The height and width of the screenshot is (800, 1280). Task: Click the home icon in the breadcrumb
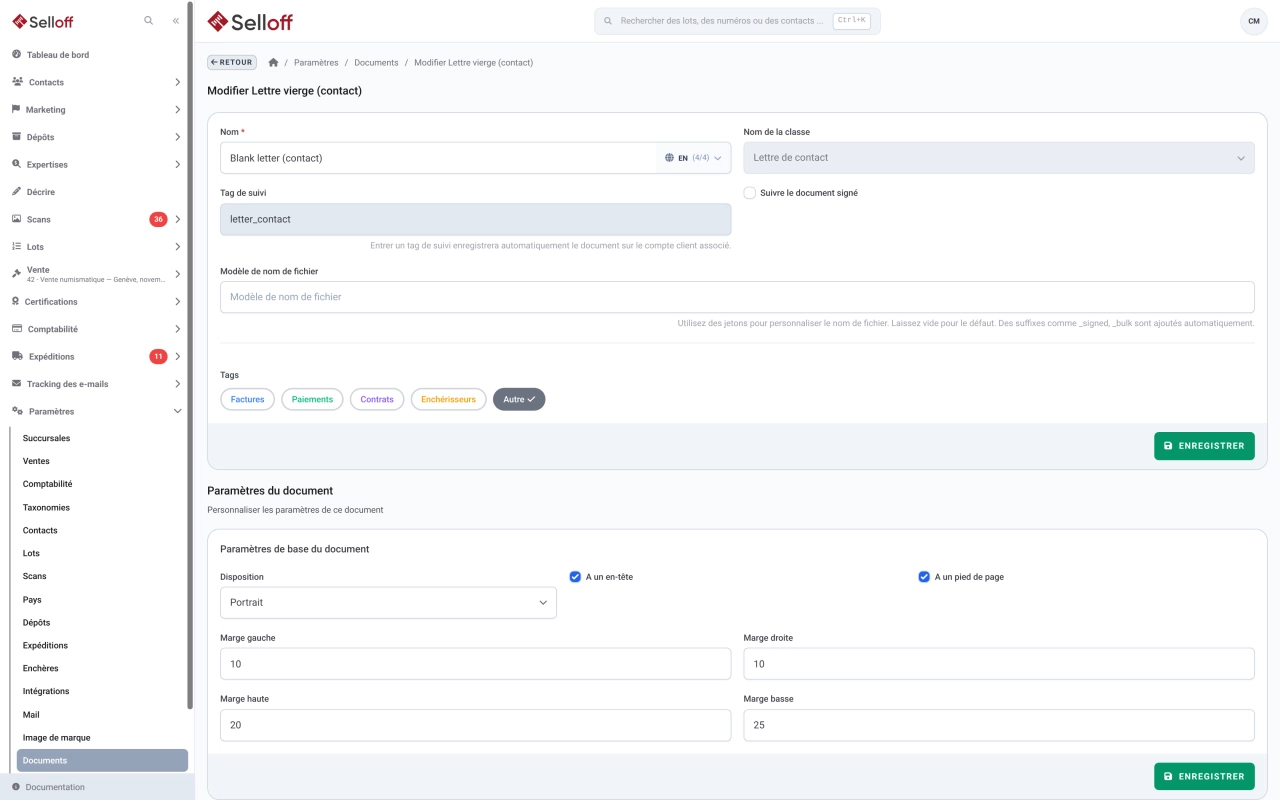point(273,62)
